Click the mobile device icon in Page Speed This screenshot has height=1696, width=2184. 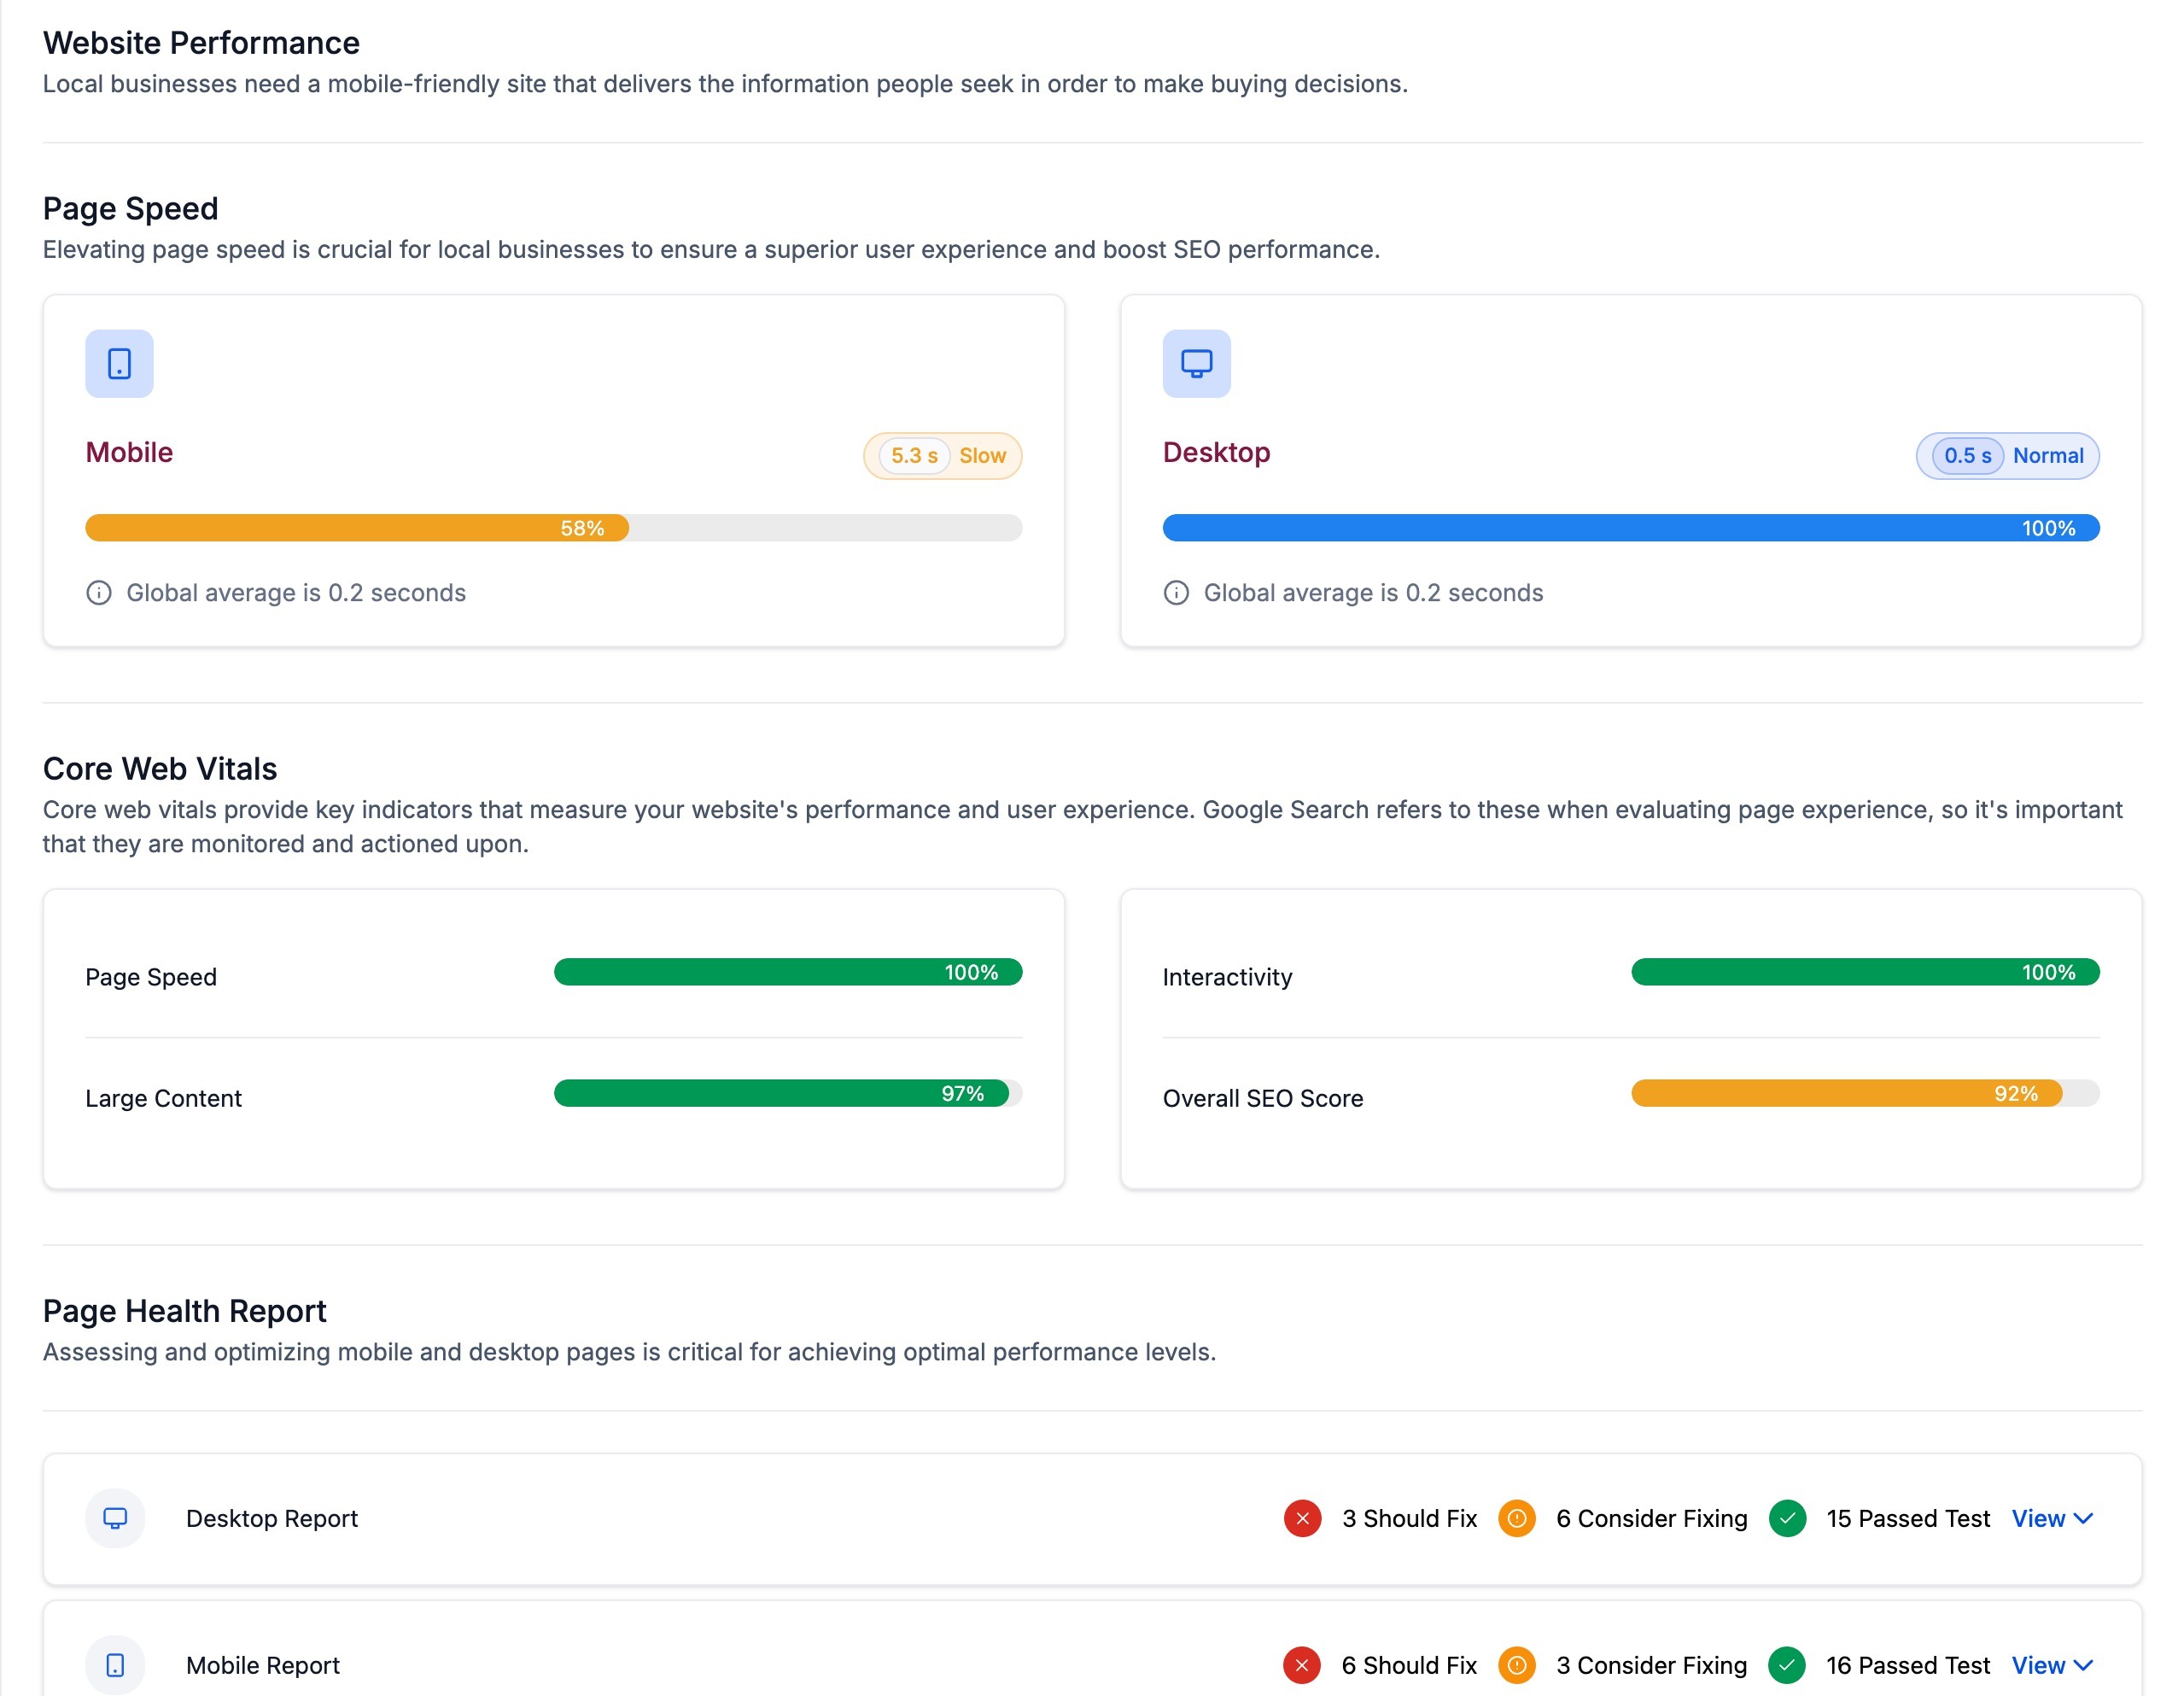(119, 364)
